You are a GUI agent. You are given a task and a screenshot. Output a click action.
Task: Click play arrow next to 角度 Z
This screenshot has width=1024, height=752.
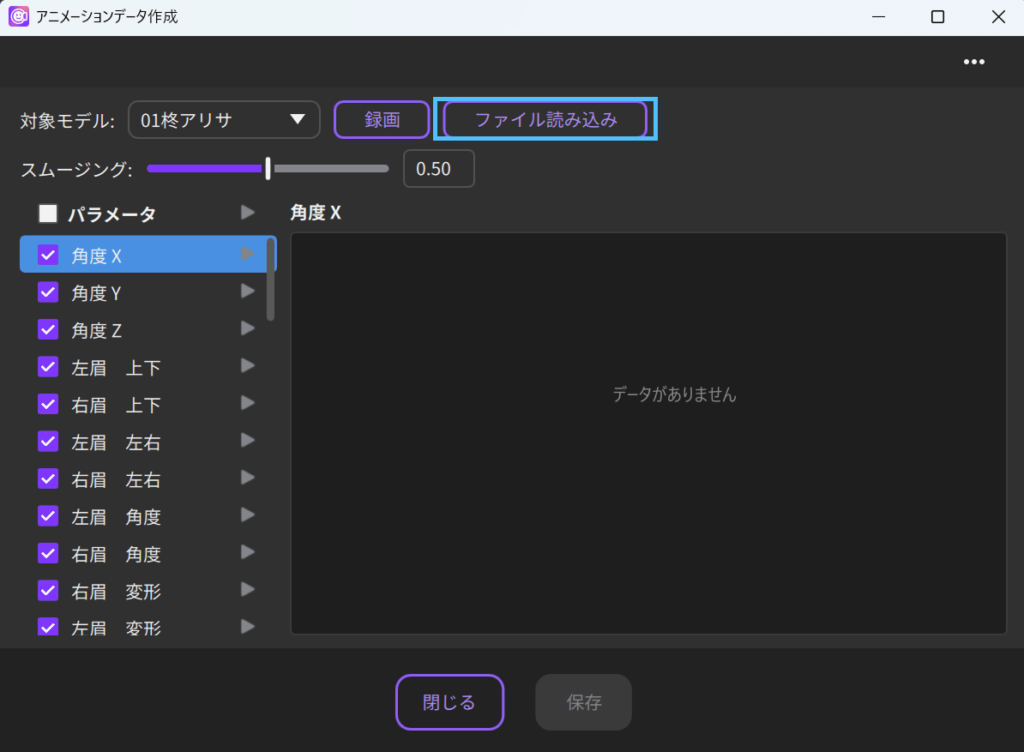[x=248, y=328]
